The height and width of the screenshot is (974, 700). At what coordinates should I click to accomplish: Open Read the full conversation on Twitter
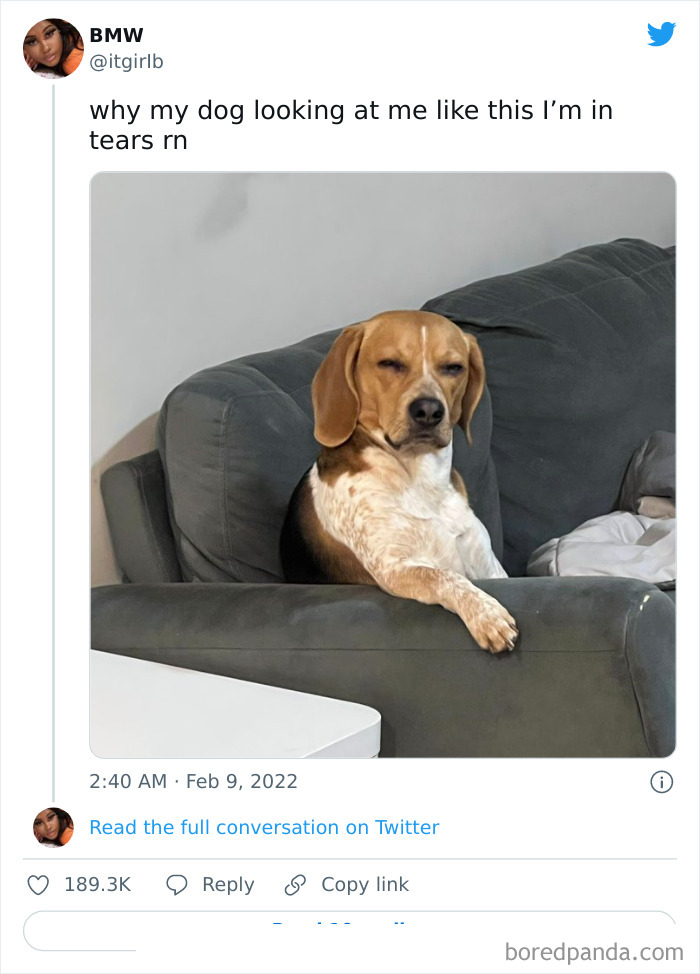point(264,827)
